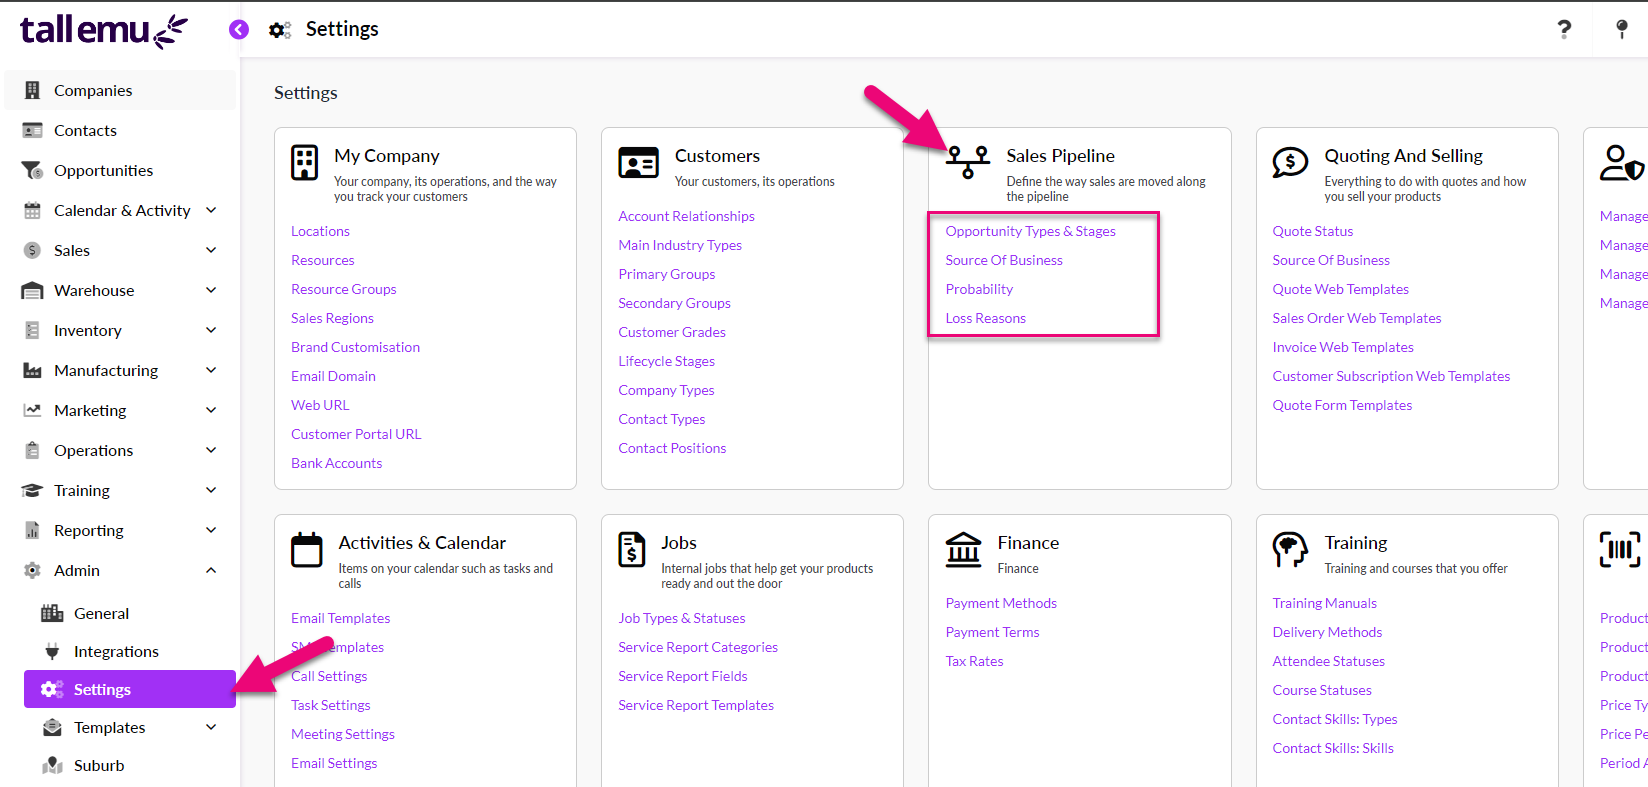
Task: Expand the Warehouse sidebar section
Action: 211,290
